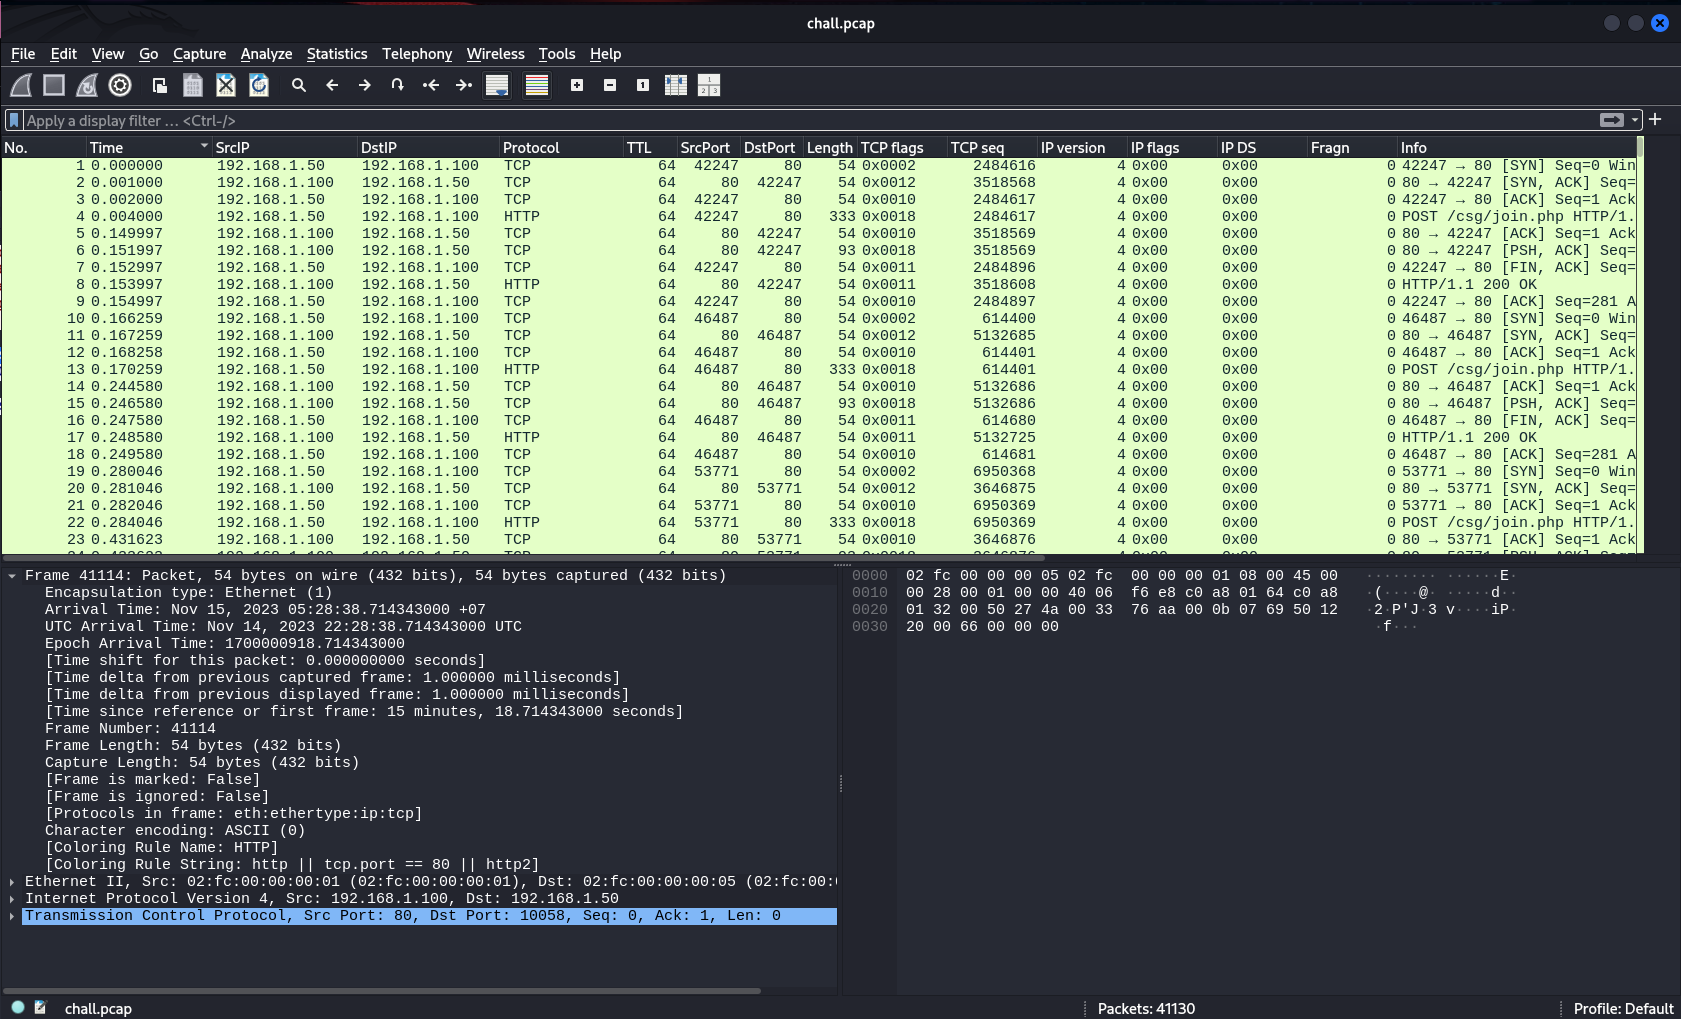Toggle packet list colorization
This screenshot has height=1019, width=1681.
pos(537,85)
